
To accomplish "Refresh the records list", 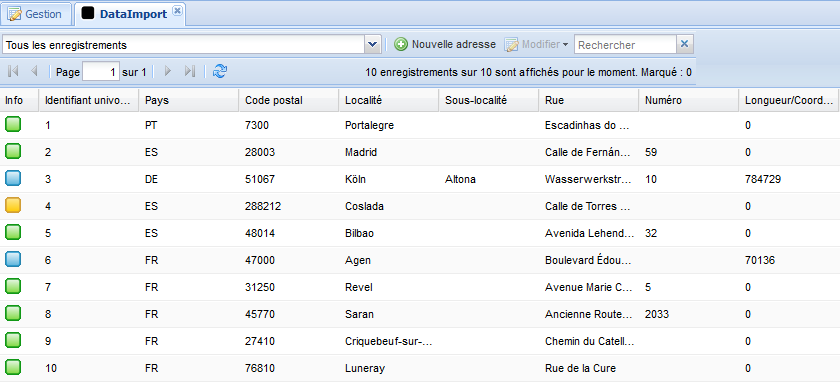I will pyautogui.click(x=220, y=71).
